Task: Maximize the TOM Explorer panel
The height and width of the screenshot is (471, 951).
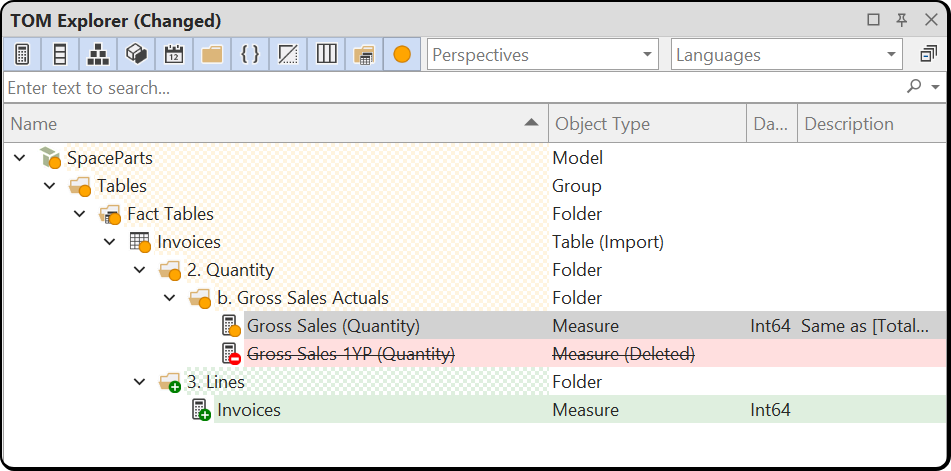Action: point(873,20)
